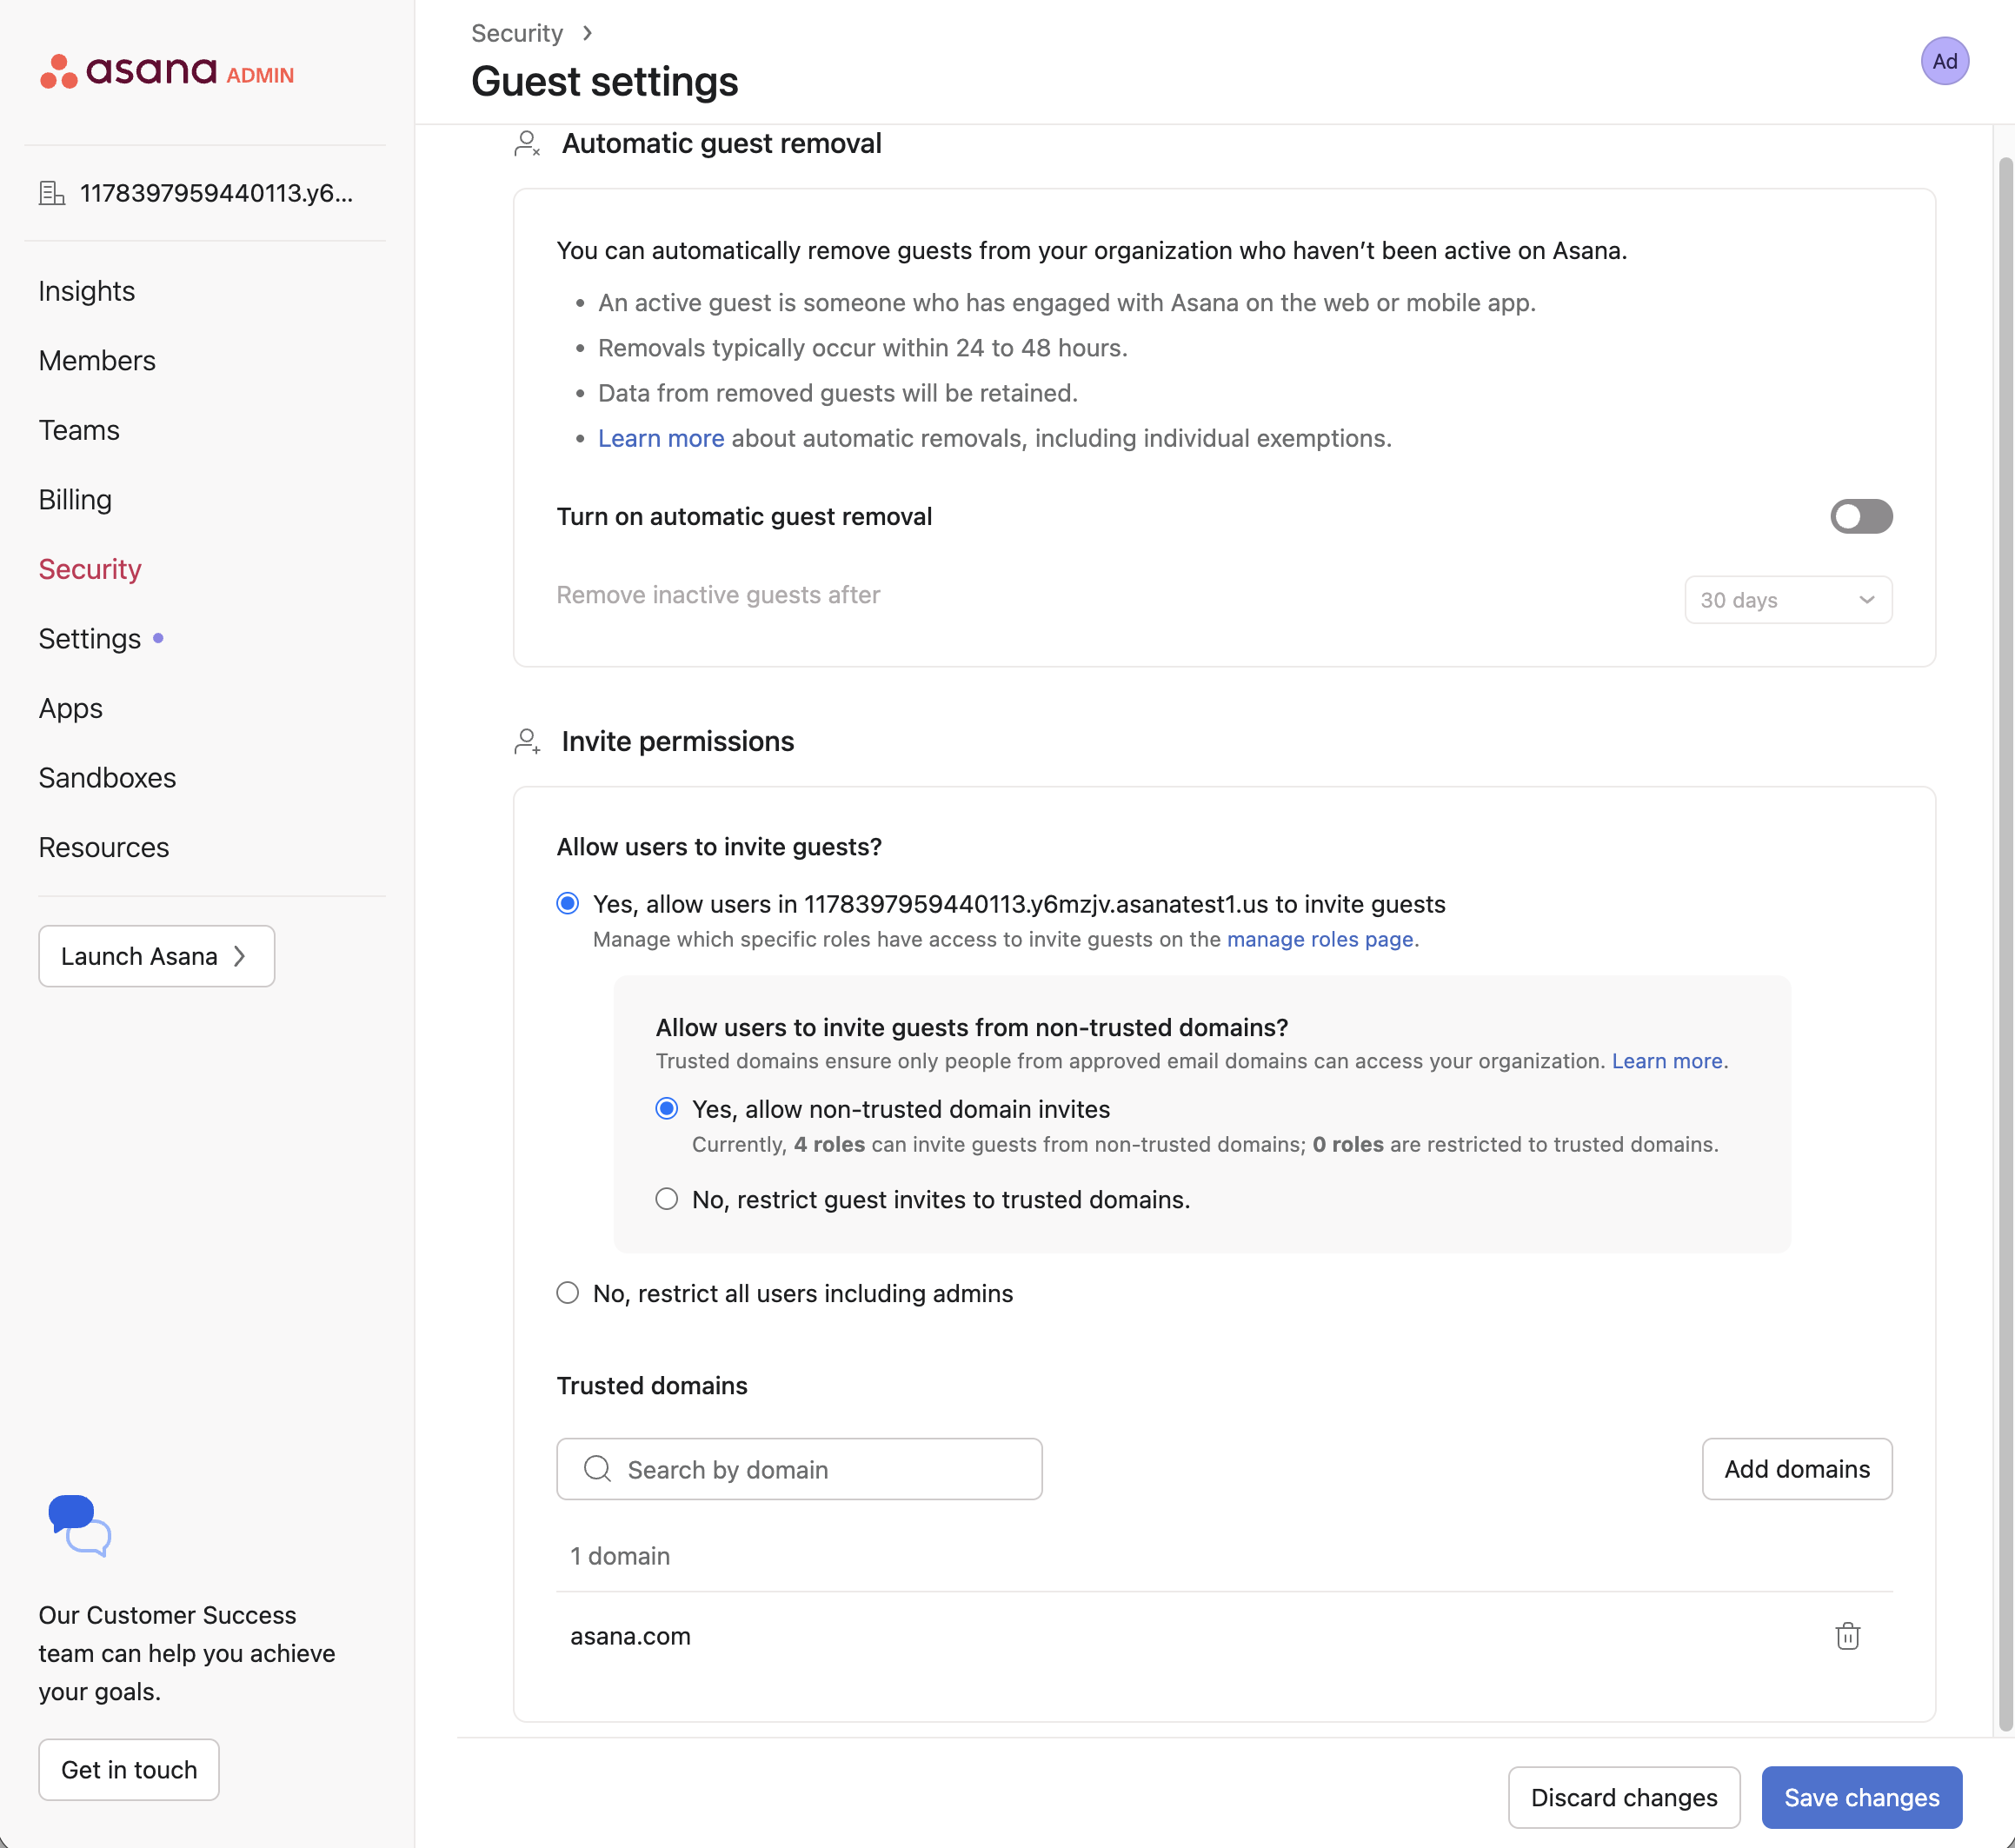Select No, restrict all users including admins
The image size is (2015, 1848).
click(x=568, y=1293)
